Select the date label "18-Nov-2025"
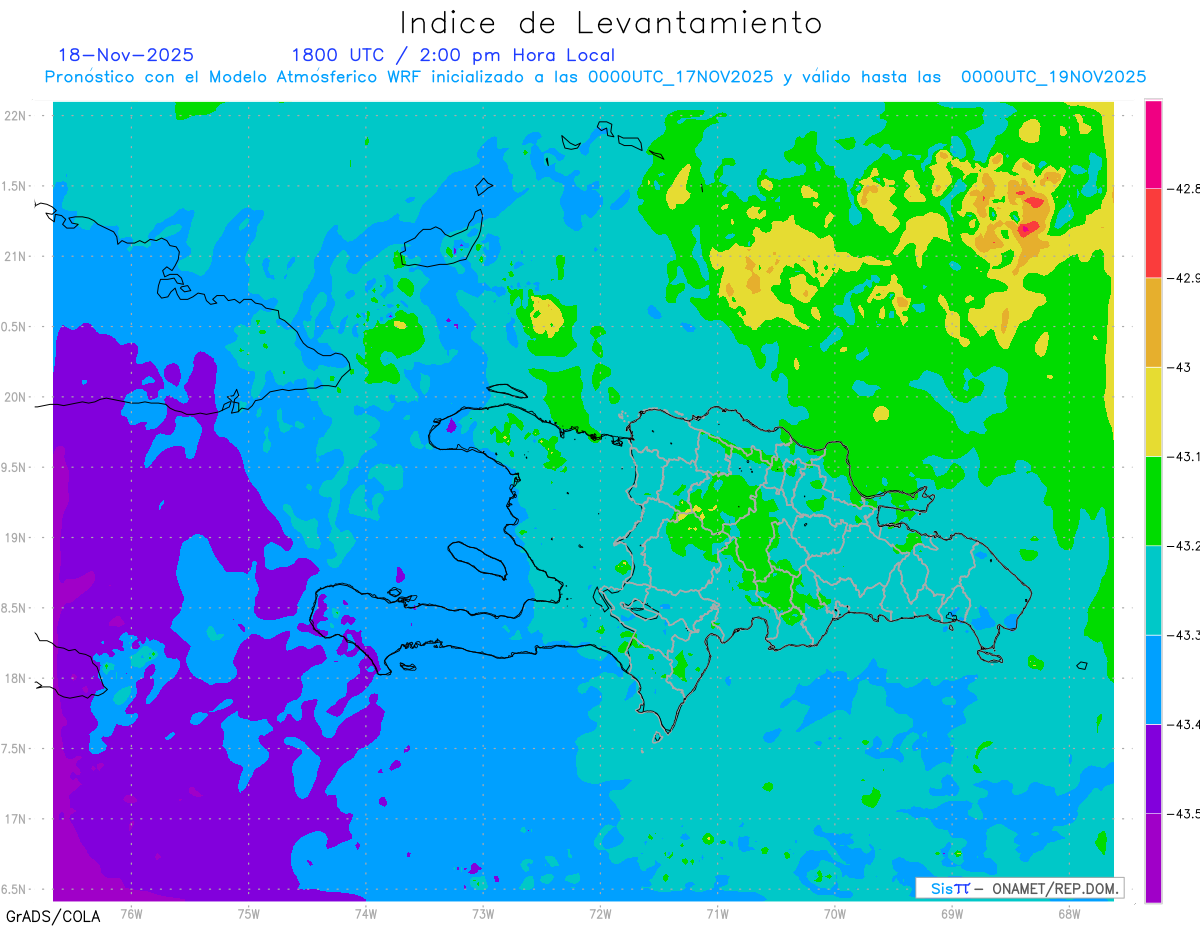Image resolution: width=1200 pixels, height=927 pixels. (126, 55)
